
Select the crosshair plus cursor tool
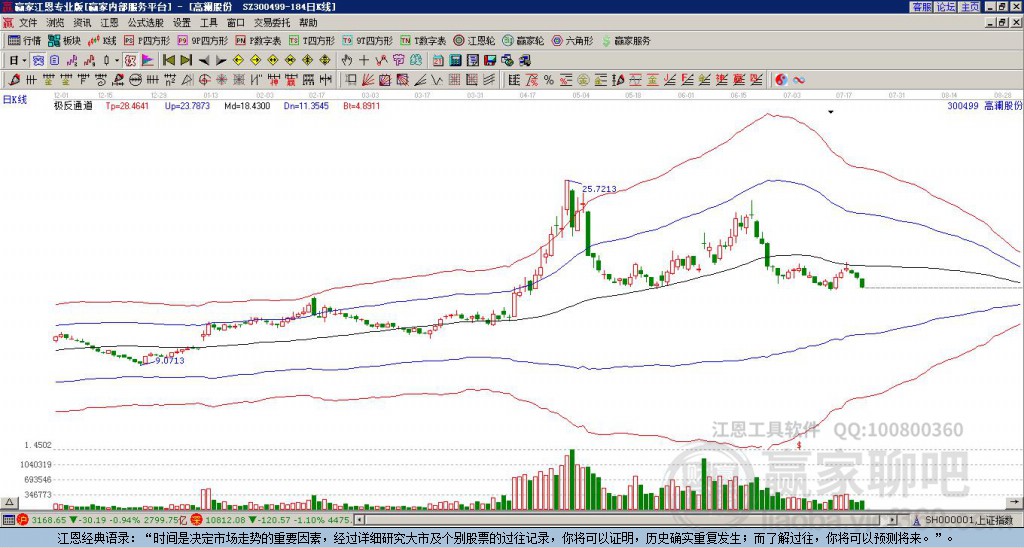coord(364,60)
